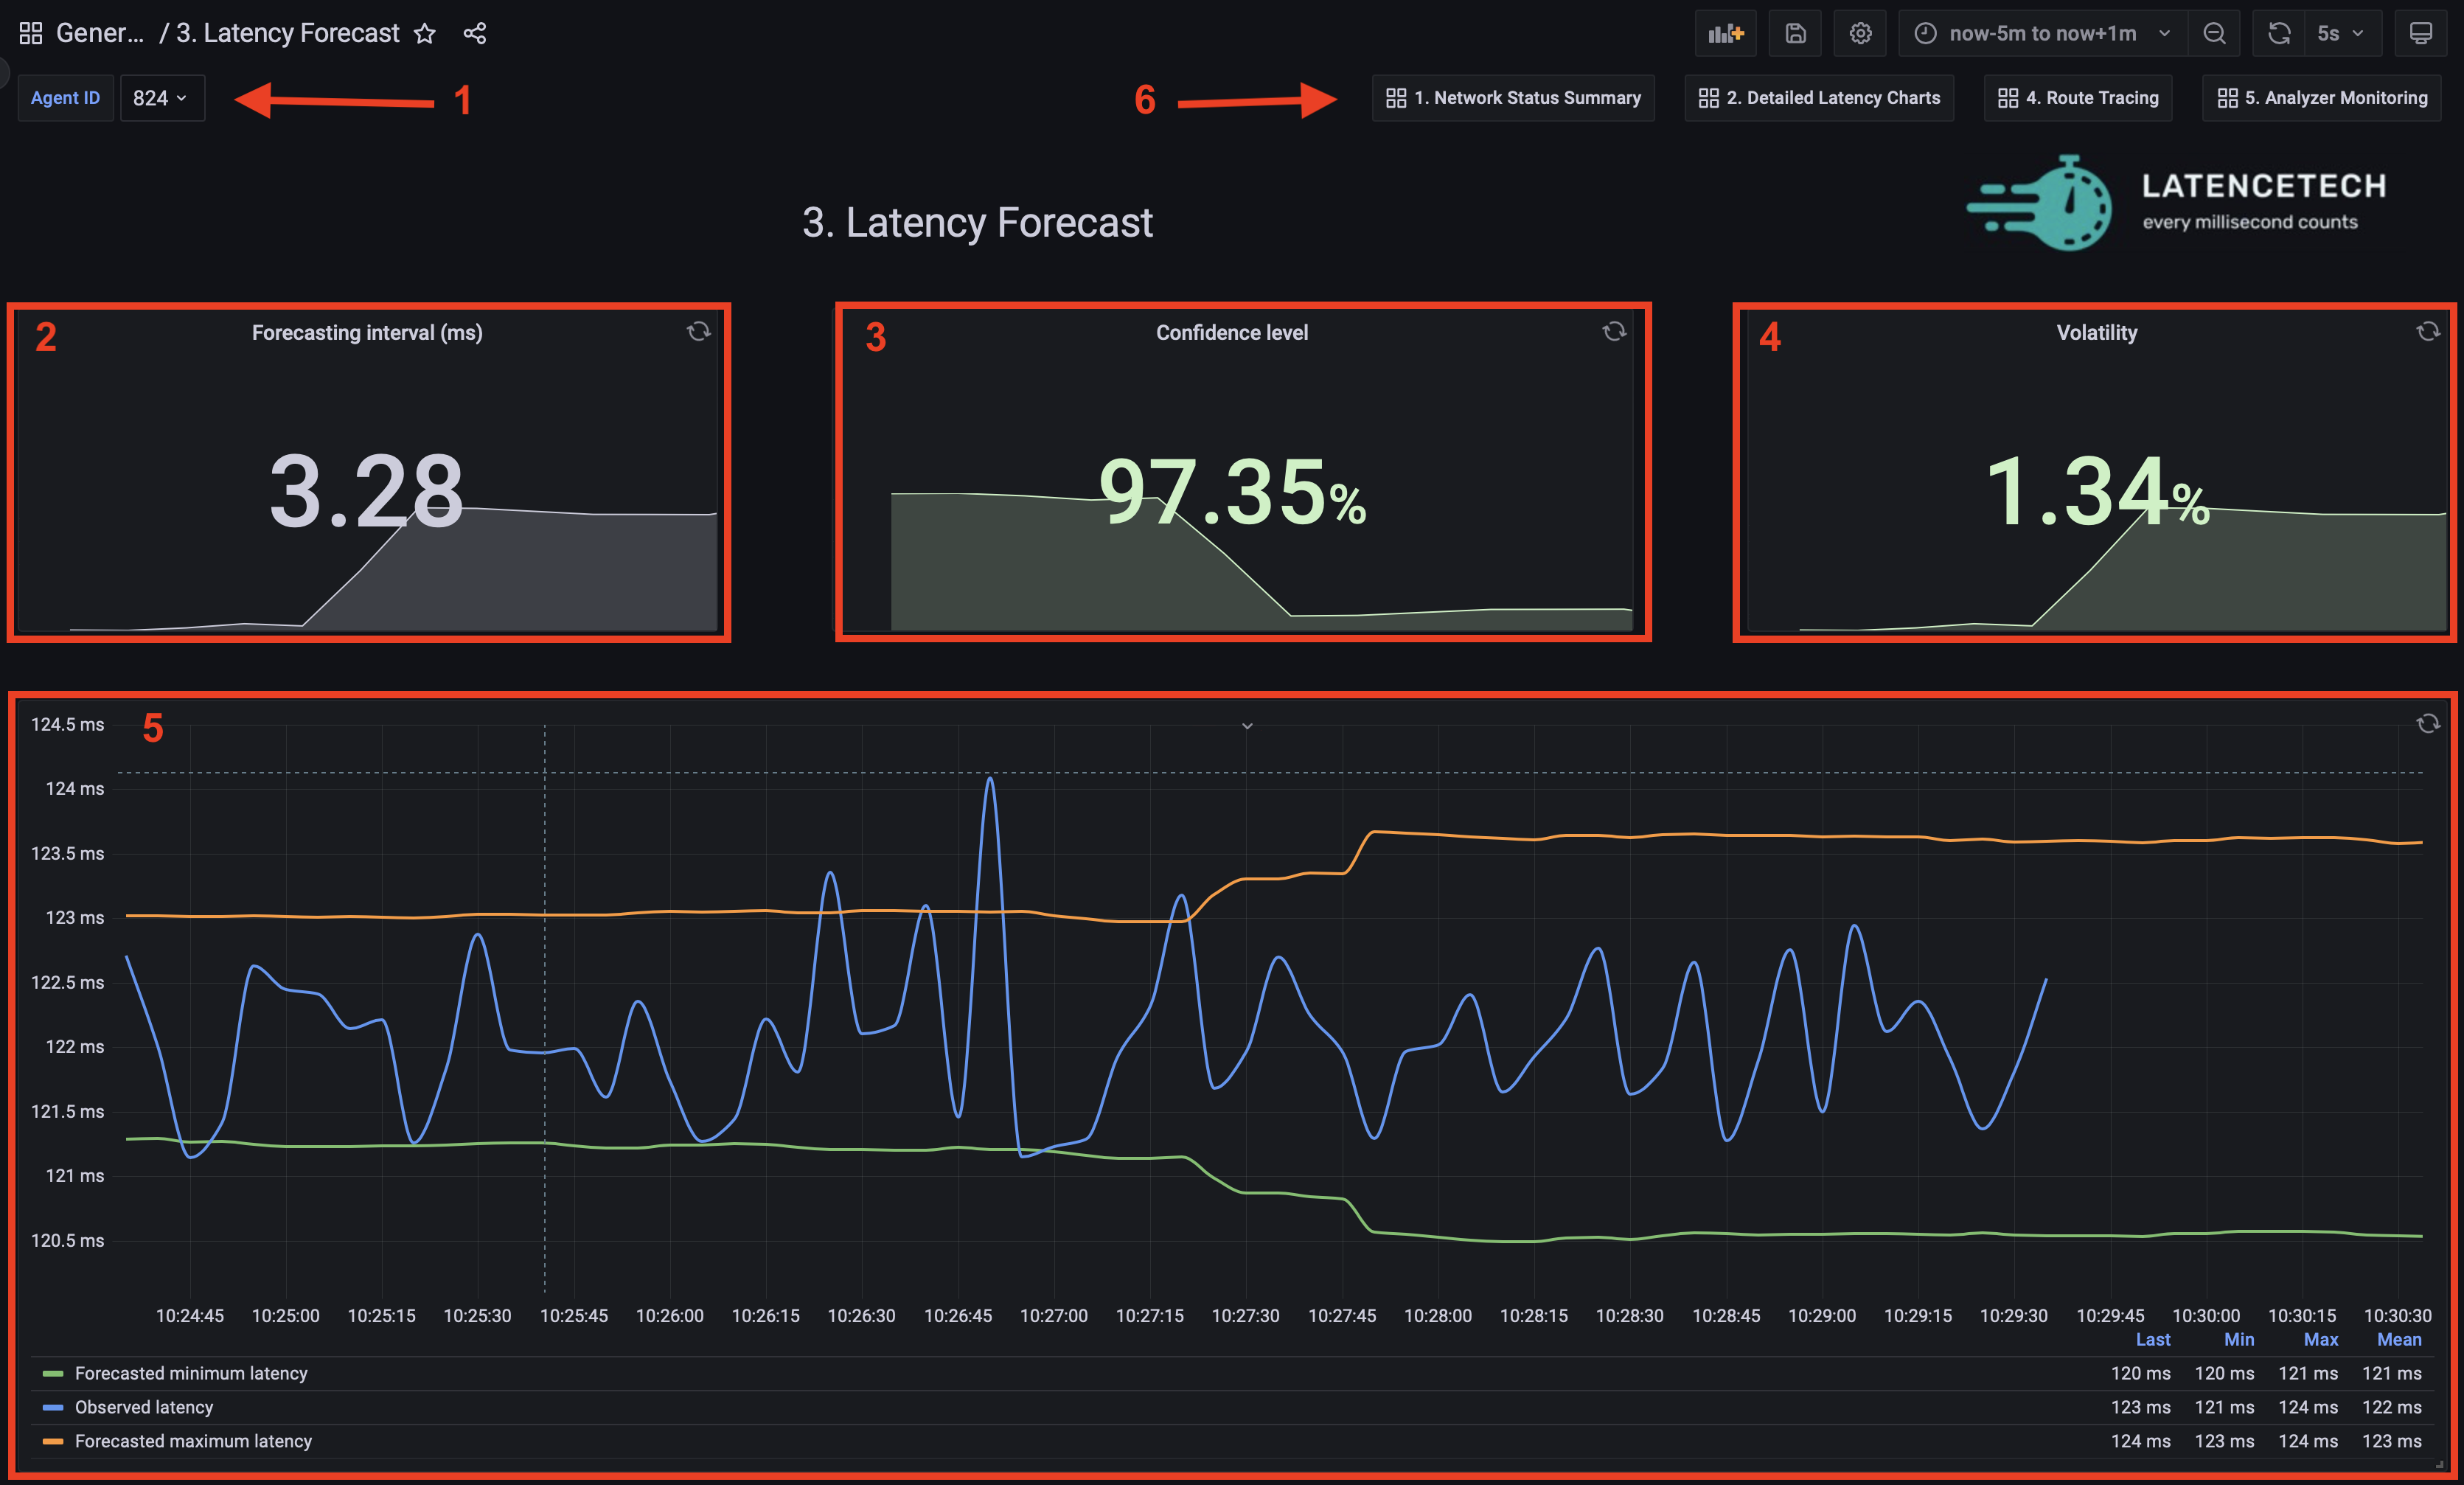This screenshot has height=1485, width=2464.
Task: Hide the Observed latency series in the legend
Action: pos(143,1406)
